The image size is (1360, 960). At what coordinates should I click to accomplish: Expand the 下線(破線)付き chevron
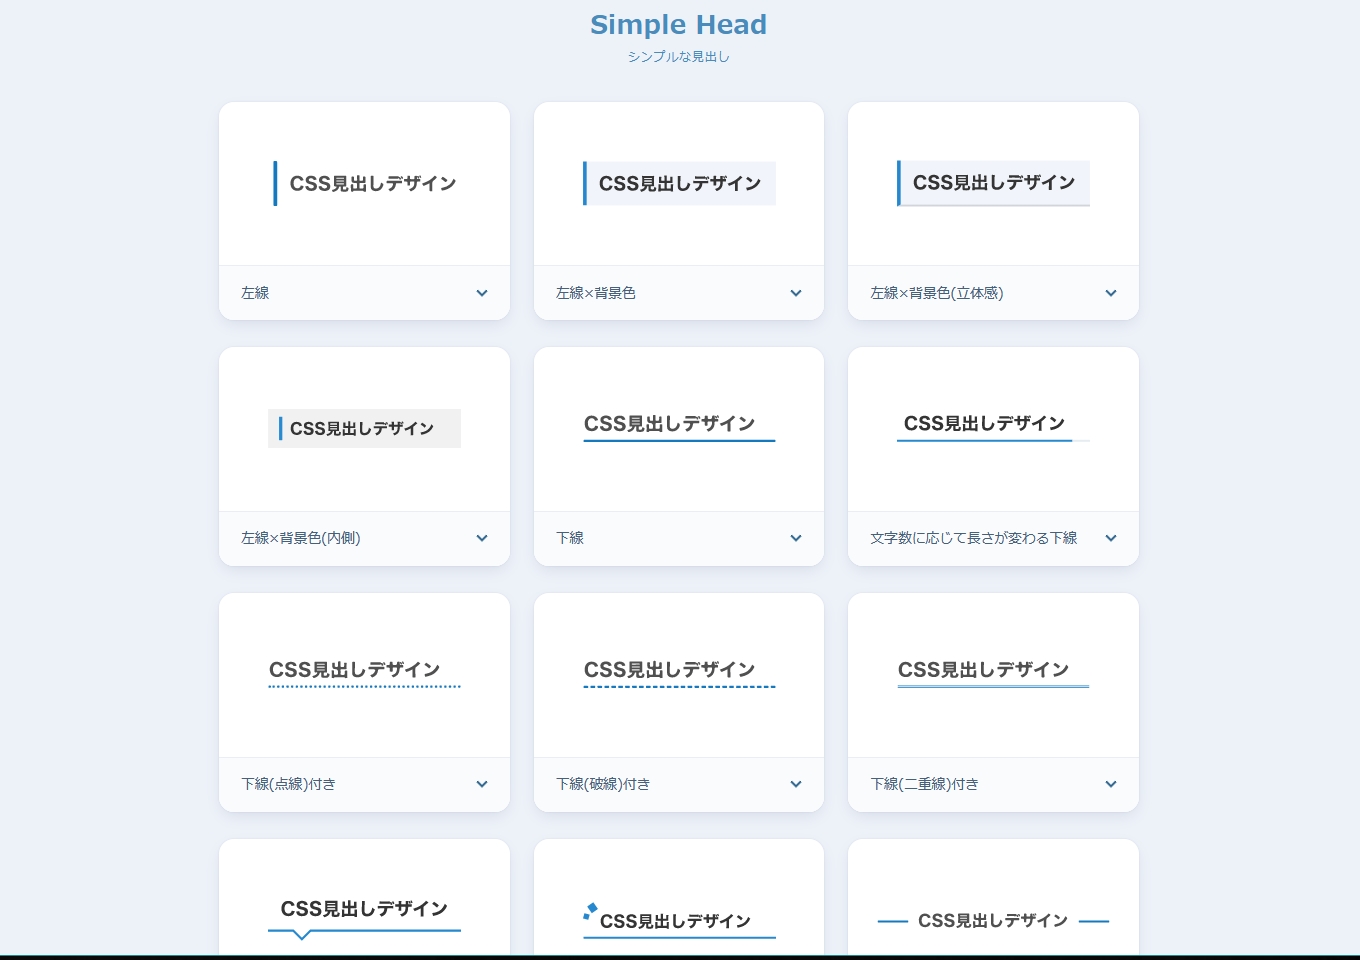796,784
